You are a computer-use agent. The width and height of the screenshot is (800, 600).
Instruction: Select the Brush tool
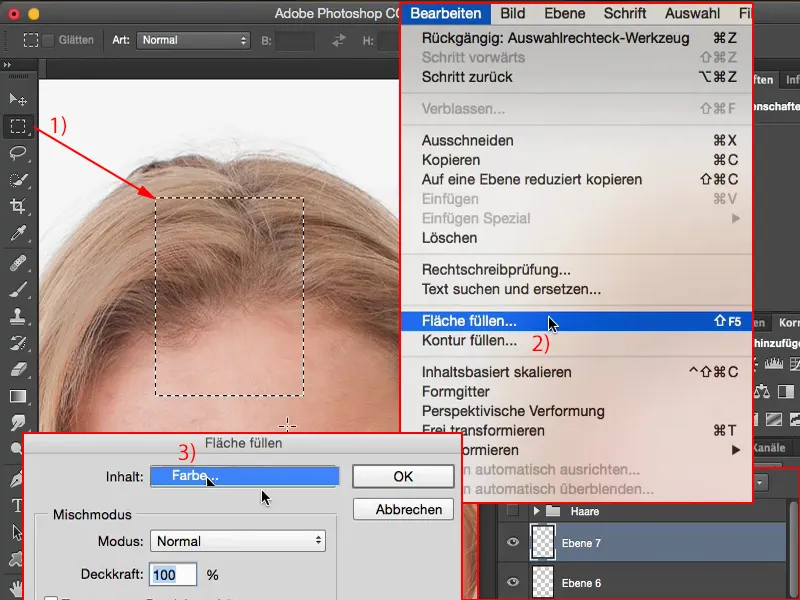point(18,290)
